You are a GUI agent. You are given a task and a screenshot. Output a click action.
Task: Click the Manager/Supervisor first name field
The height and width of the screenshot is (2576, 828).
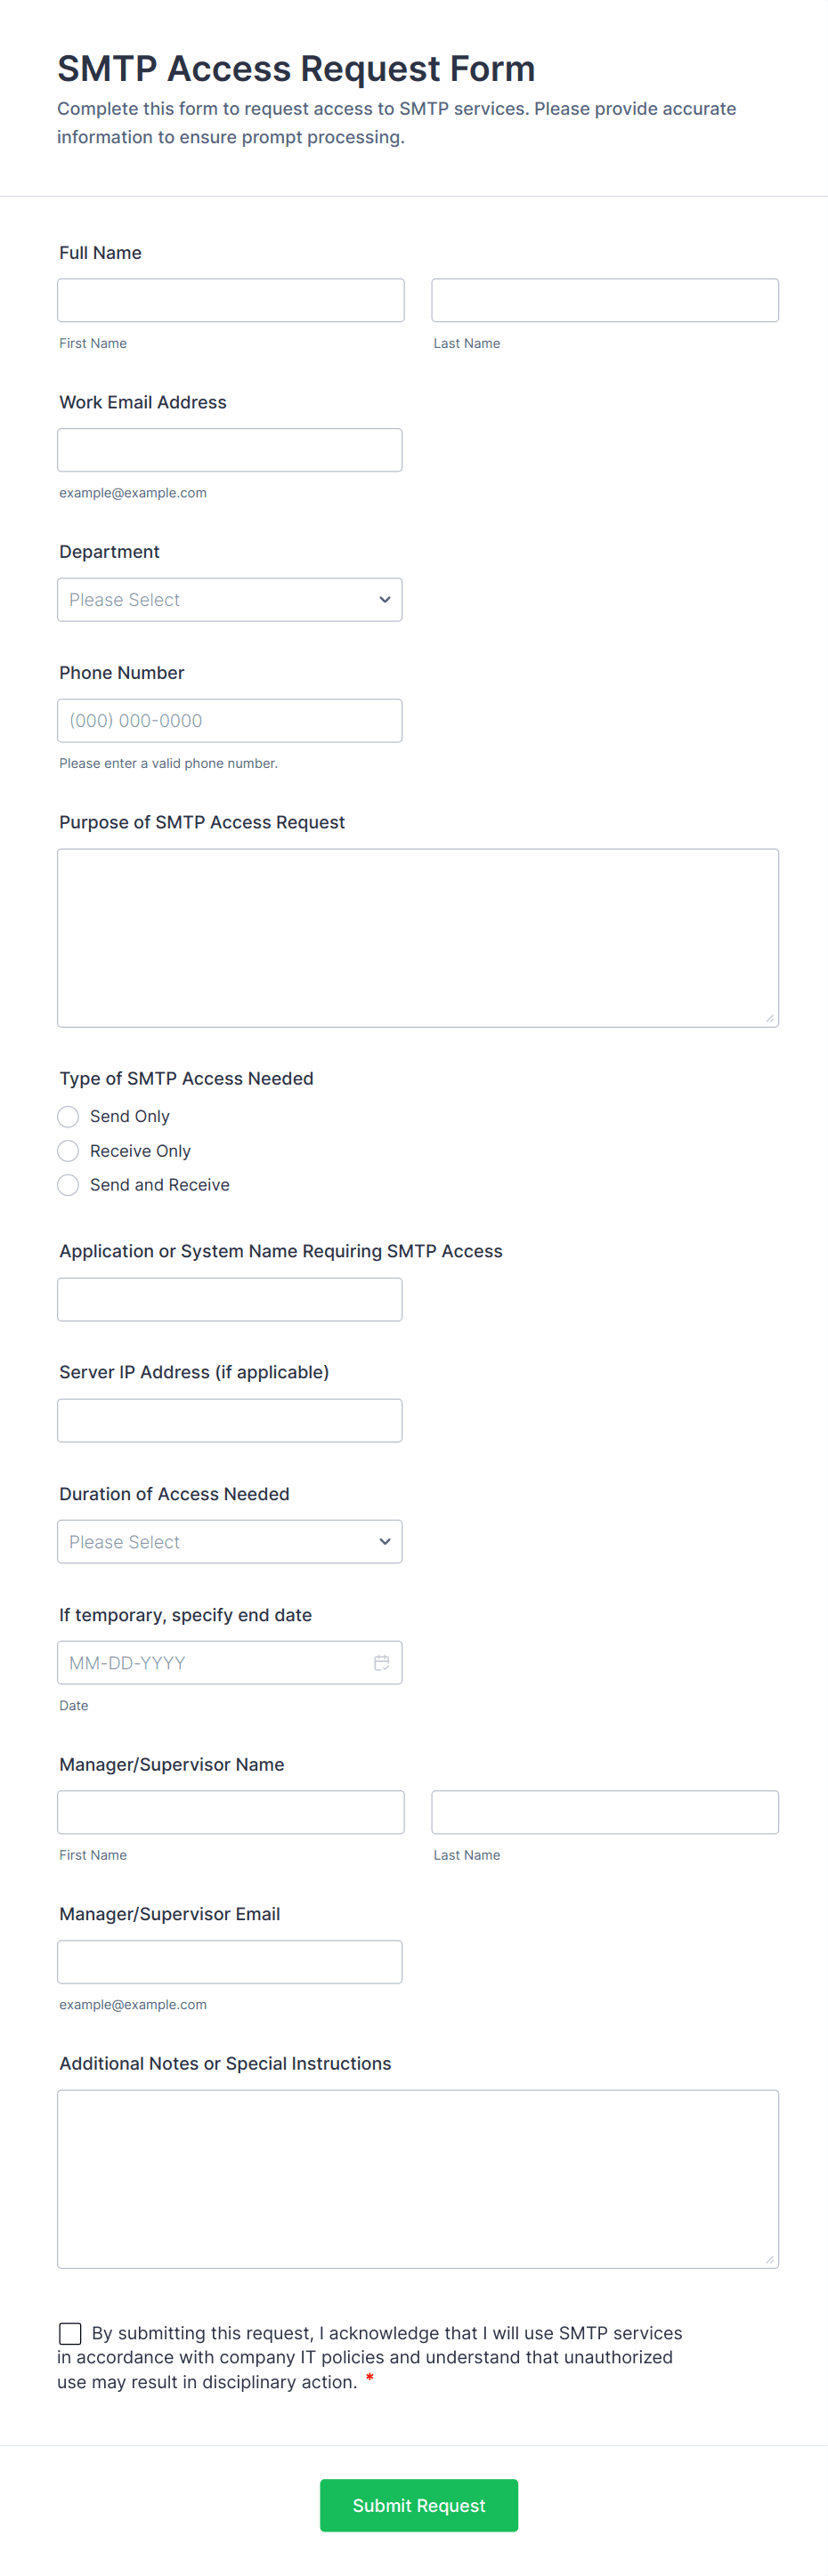(x=230, y=1812)
